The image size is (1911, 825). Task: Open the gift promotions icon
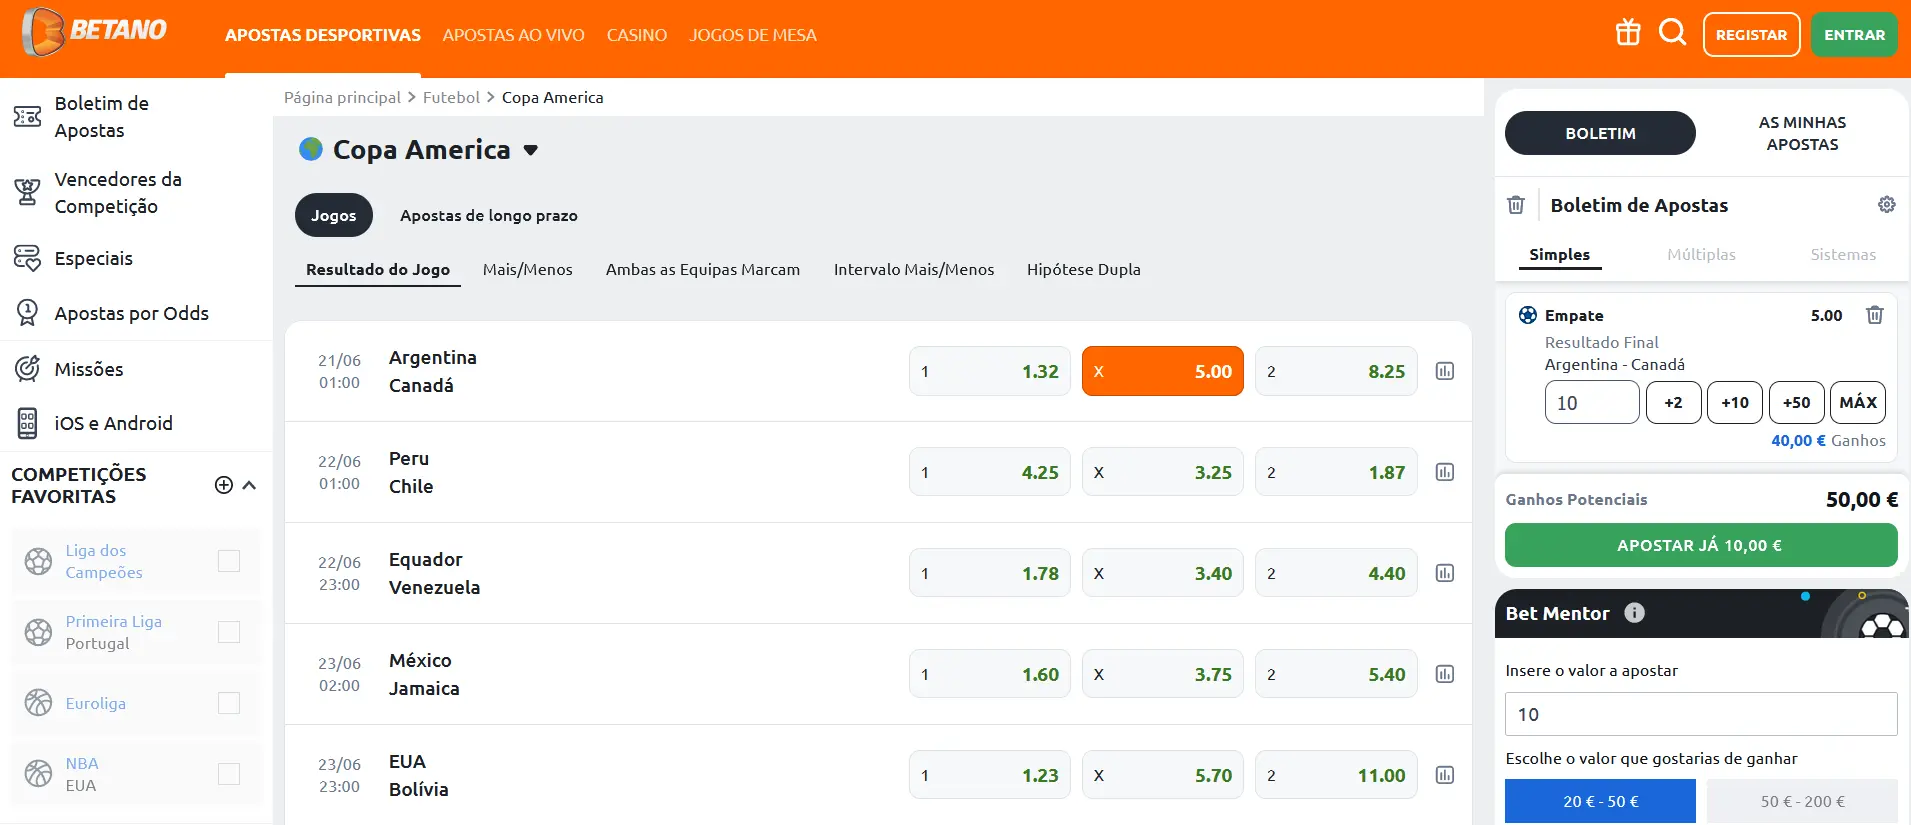pos(1628,33)
